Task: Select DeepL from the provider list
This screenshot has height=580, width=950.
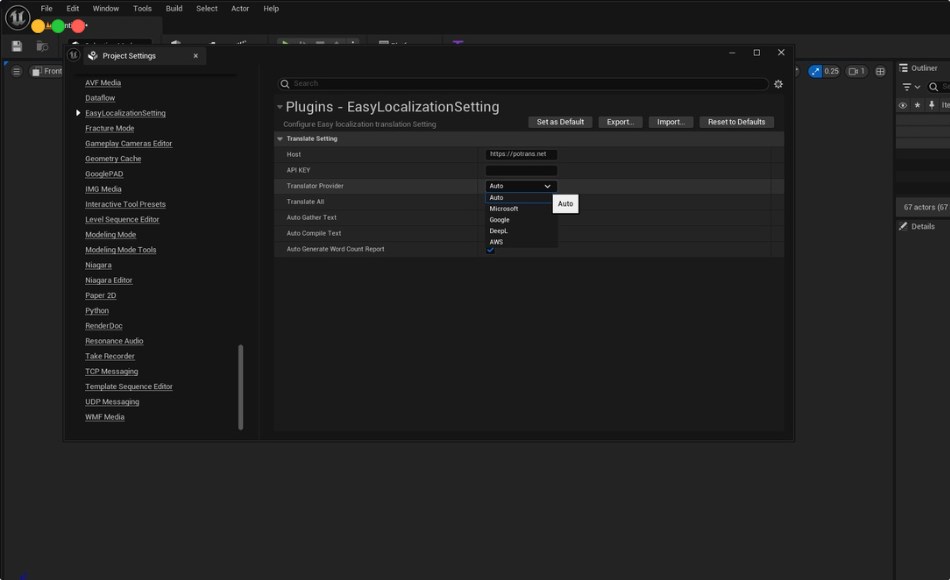Action: pyautogui.click(x=499, y=231)
